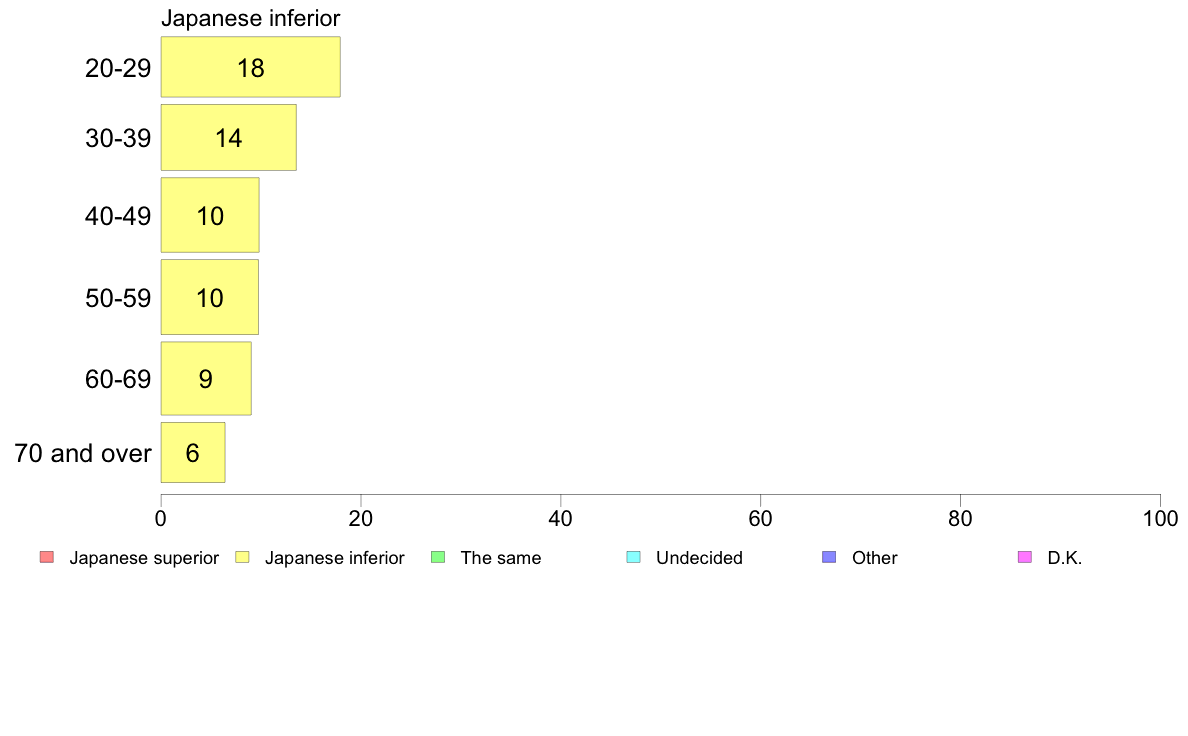The height and width of the screenshot is (736, 1188).
Task: Click the Undecided cyan legend swatch
Action: click(x=633, y=557)
